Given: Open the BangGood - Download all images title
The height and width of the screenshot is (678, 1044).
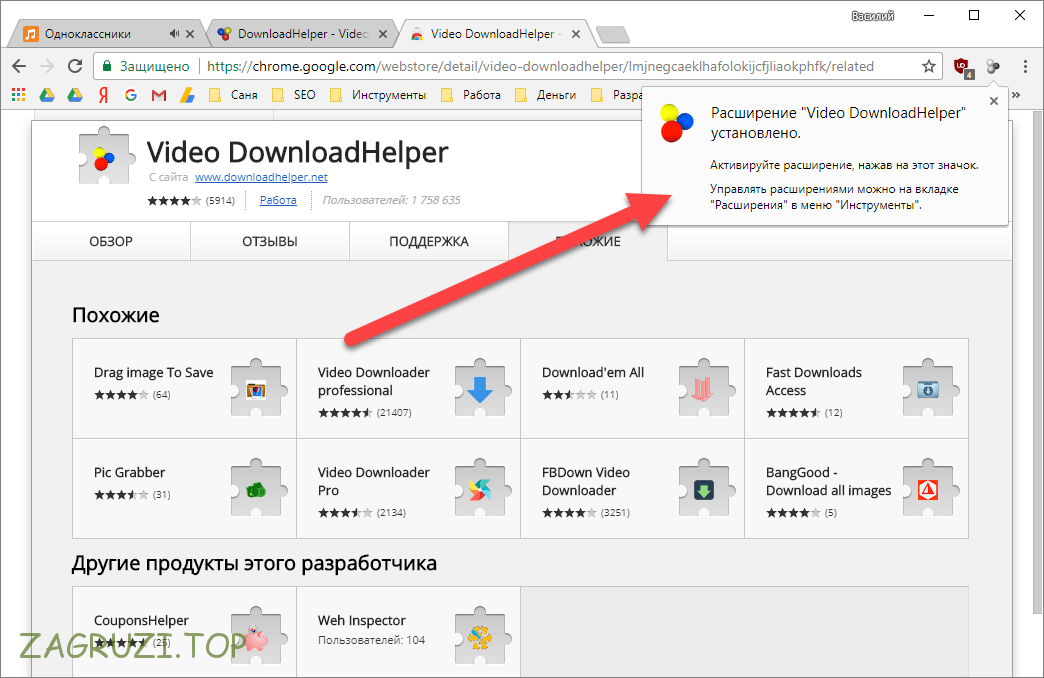Looking at the screenshot, I should coord(828,482).
